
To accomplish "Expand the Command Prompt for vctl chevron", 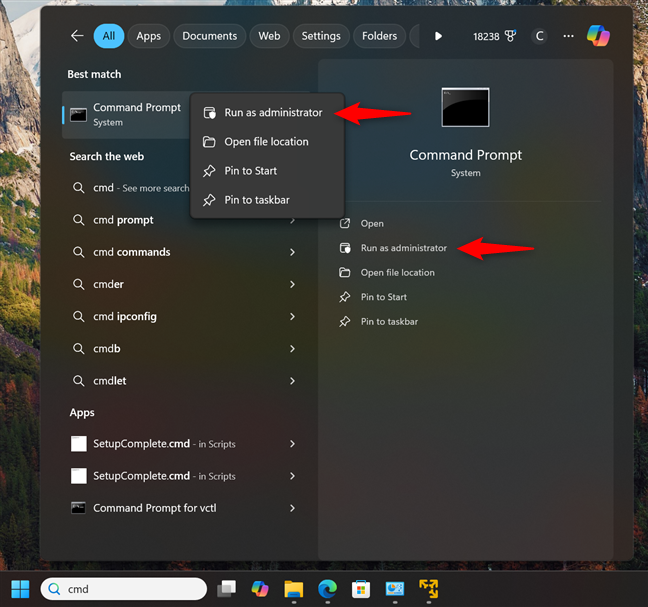I will click(292, 508).
